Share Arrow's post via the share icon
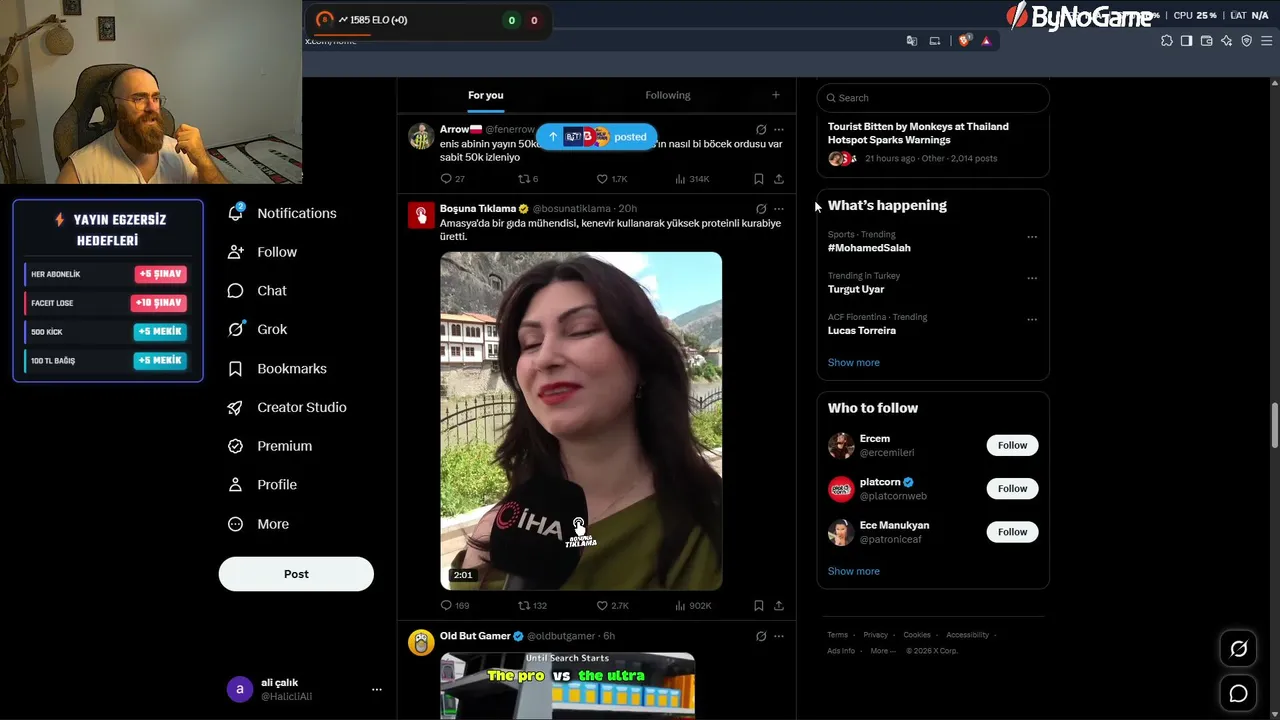 pos(779,179)
